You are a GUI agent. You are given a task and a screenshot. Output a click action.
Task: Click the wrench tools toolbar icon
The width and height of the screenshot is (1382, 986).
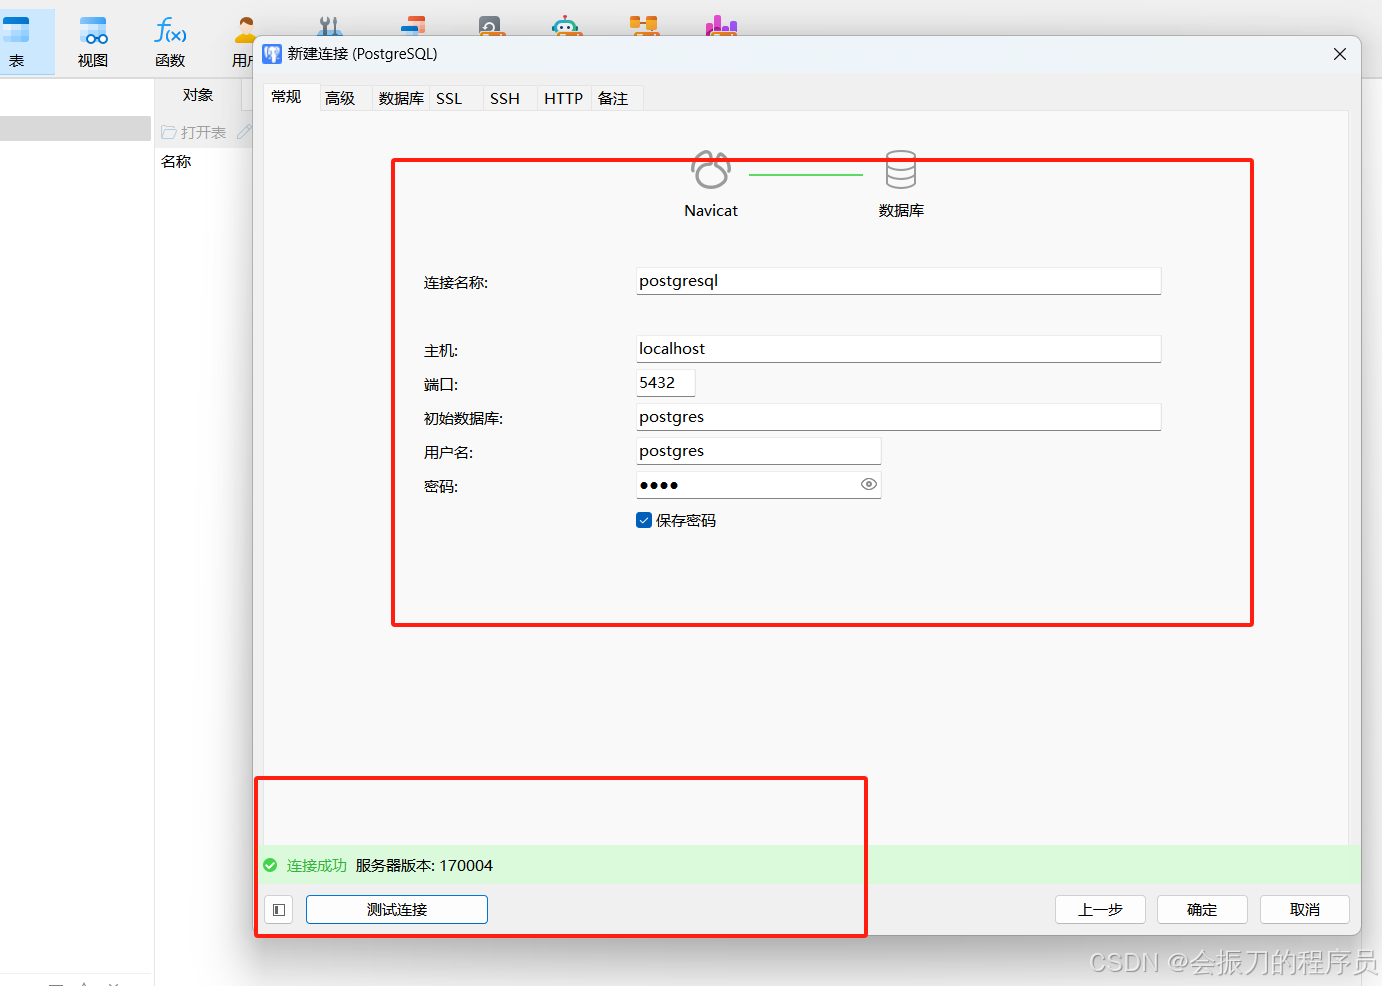pyautogui.click(x=329, y=27)
